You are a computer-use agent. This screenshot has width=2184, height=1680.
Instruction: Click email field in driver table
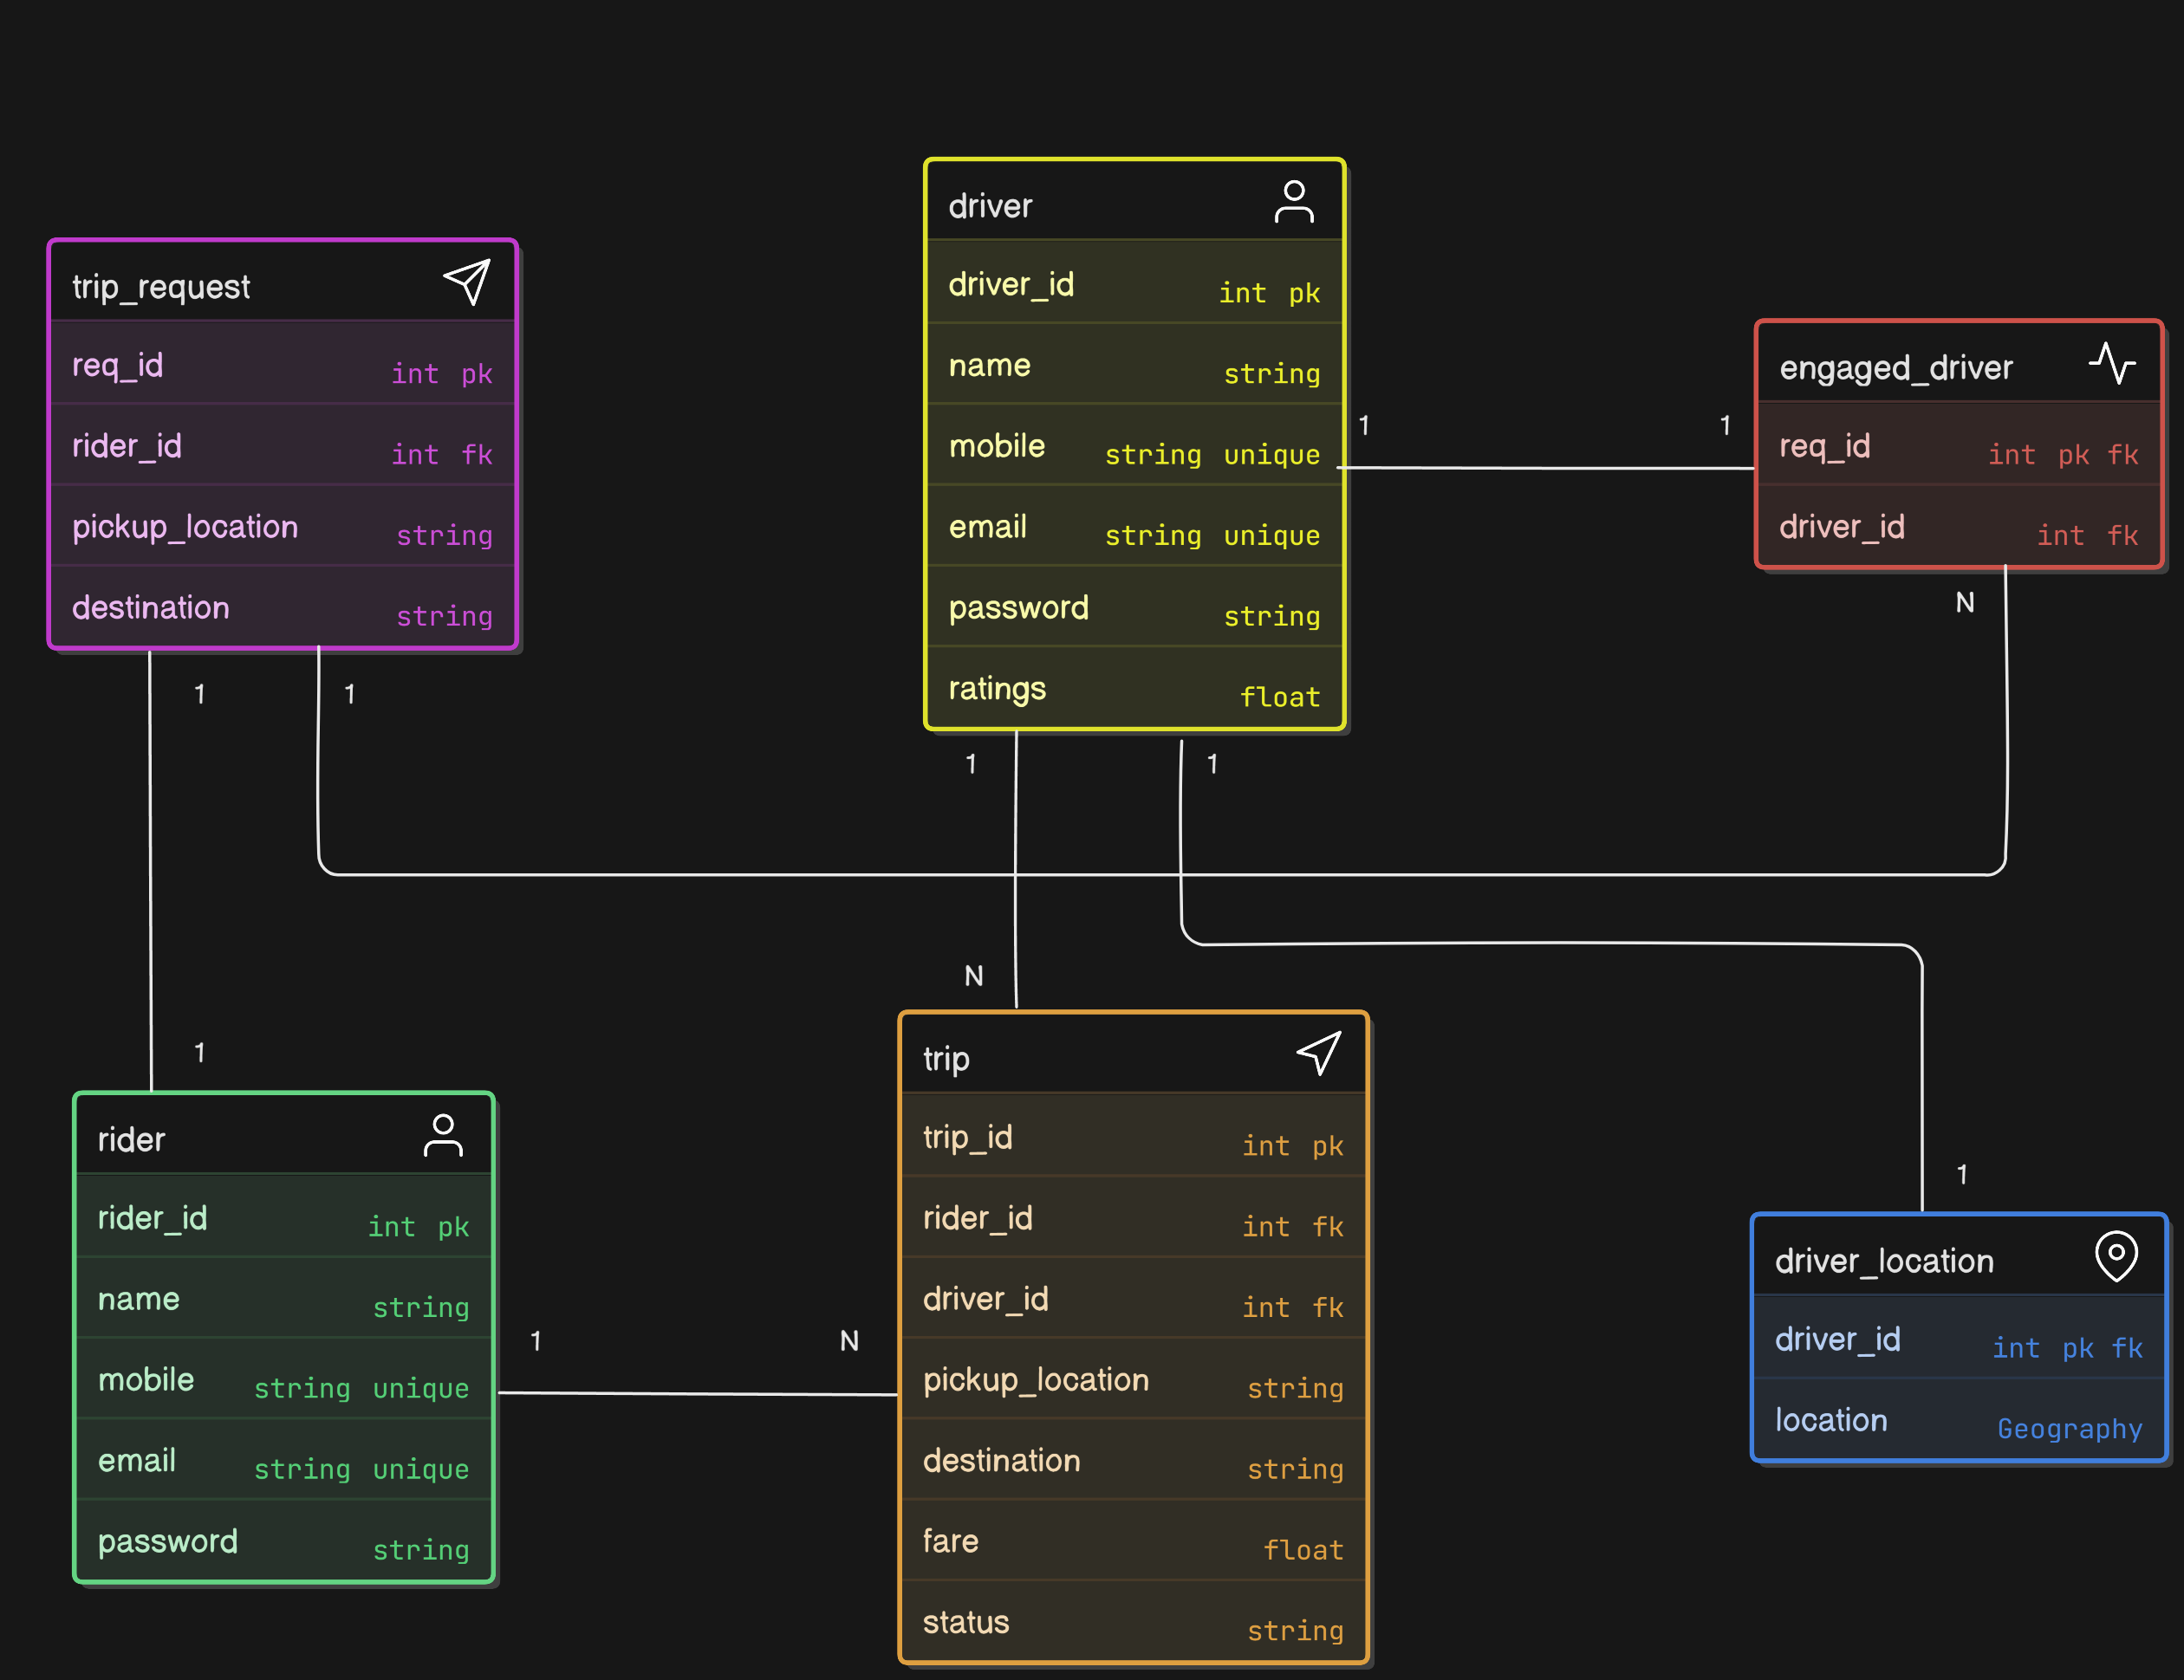coord(1135,526)
